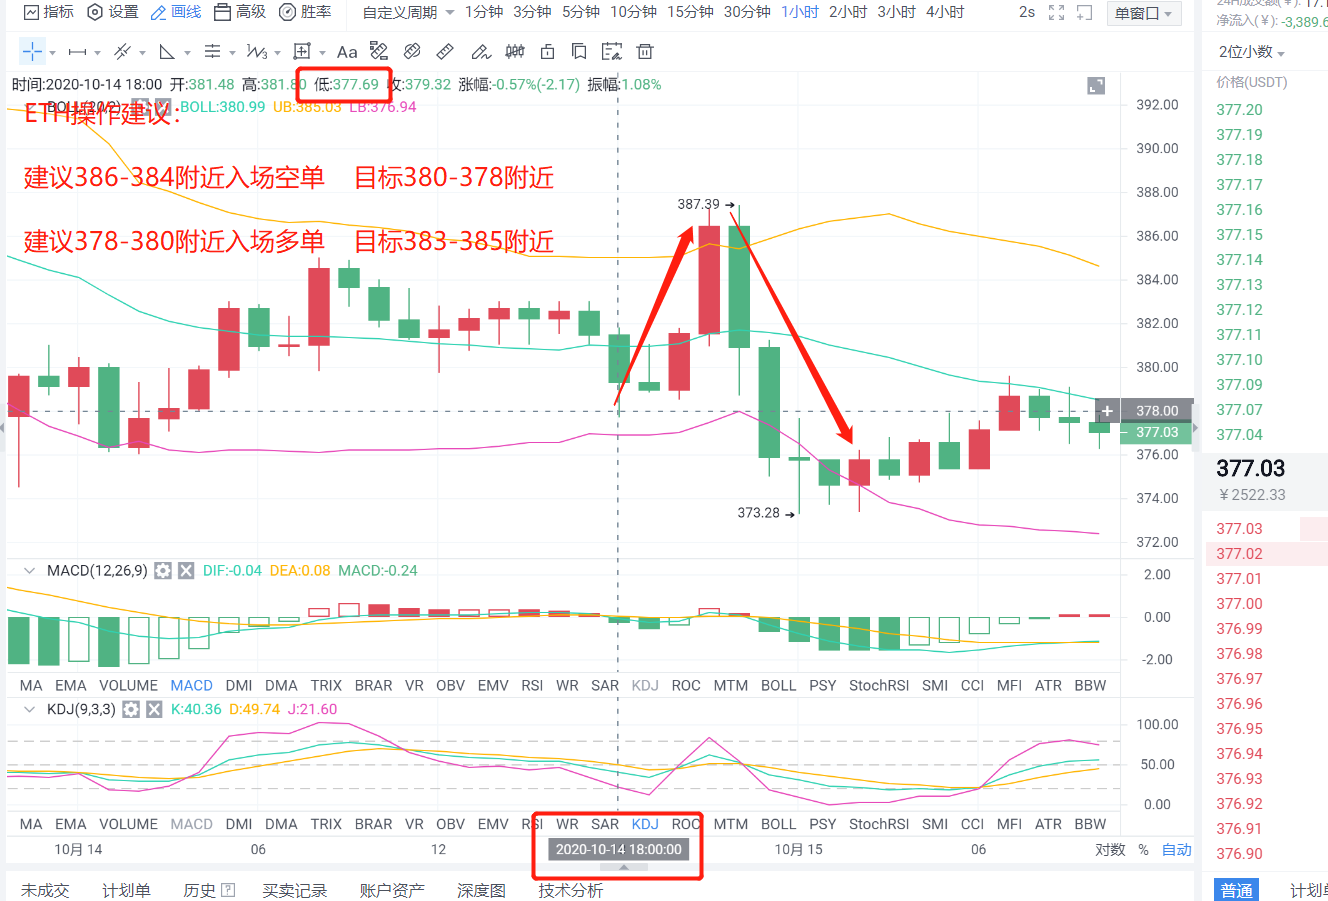The image size is (1328, 901).
Task: Open the ruler measurement tool
Action: pyautogui.click(x=445, y=51)
